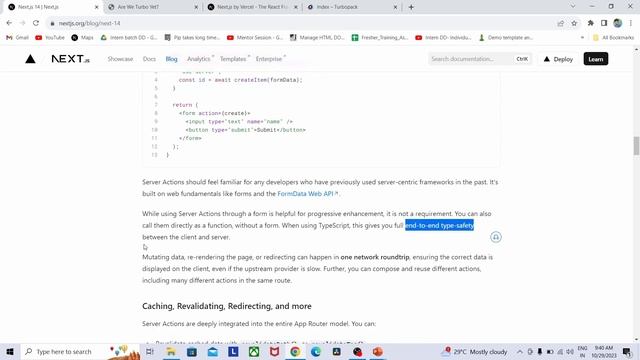Viewport: 640px width, 360px height.
Task: Share this page icon
Action: 560,23
